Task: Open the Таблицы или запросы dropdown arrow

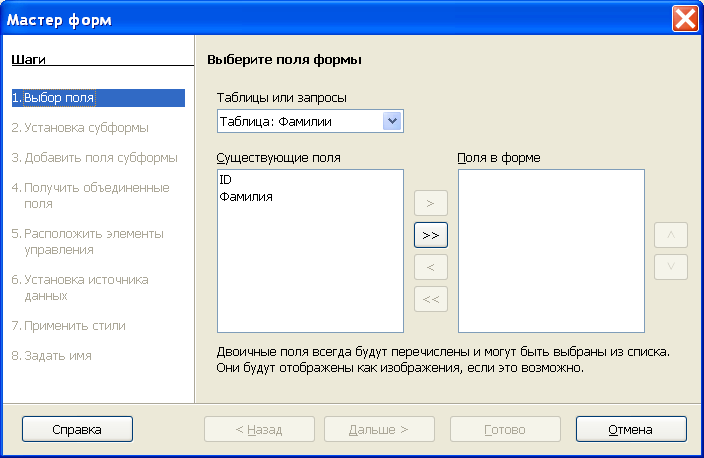Action: (x=392, y=121)
